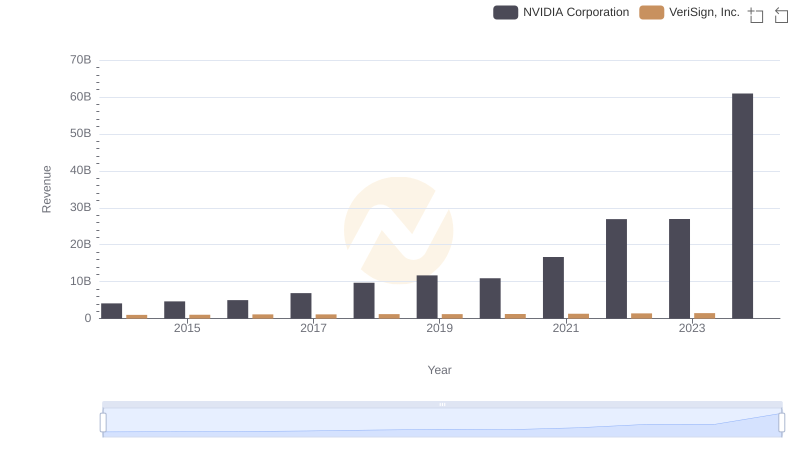Click the 40B y-axis label

coord(81,170)
